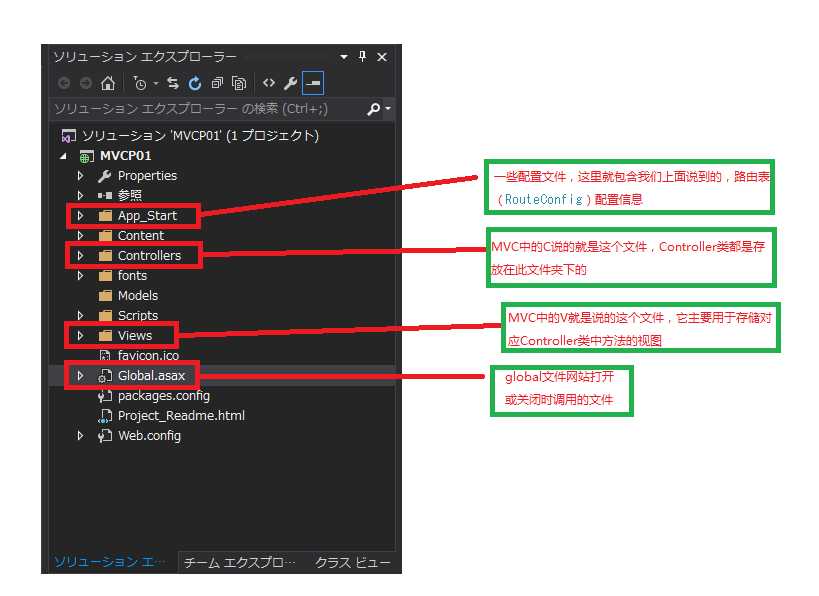Expand the Scripts folder
Screen dimensions: 819x596
click(80, 315)
